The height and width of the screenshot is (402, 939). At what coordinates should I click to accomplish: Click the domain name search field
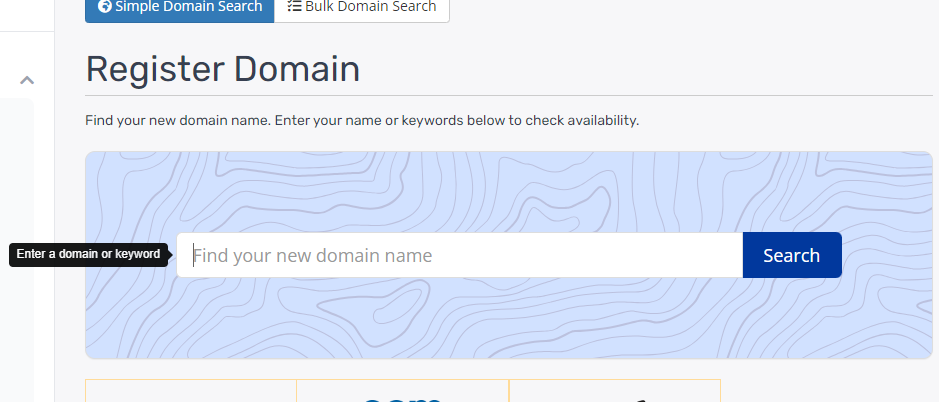point(459,255)
